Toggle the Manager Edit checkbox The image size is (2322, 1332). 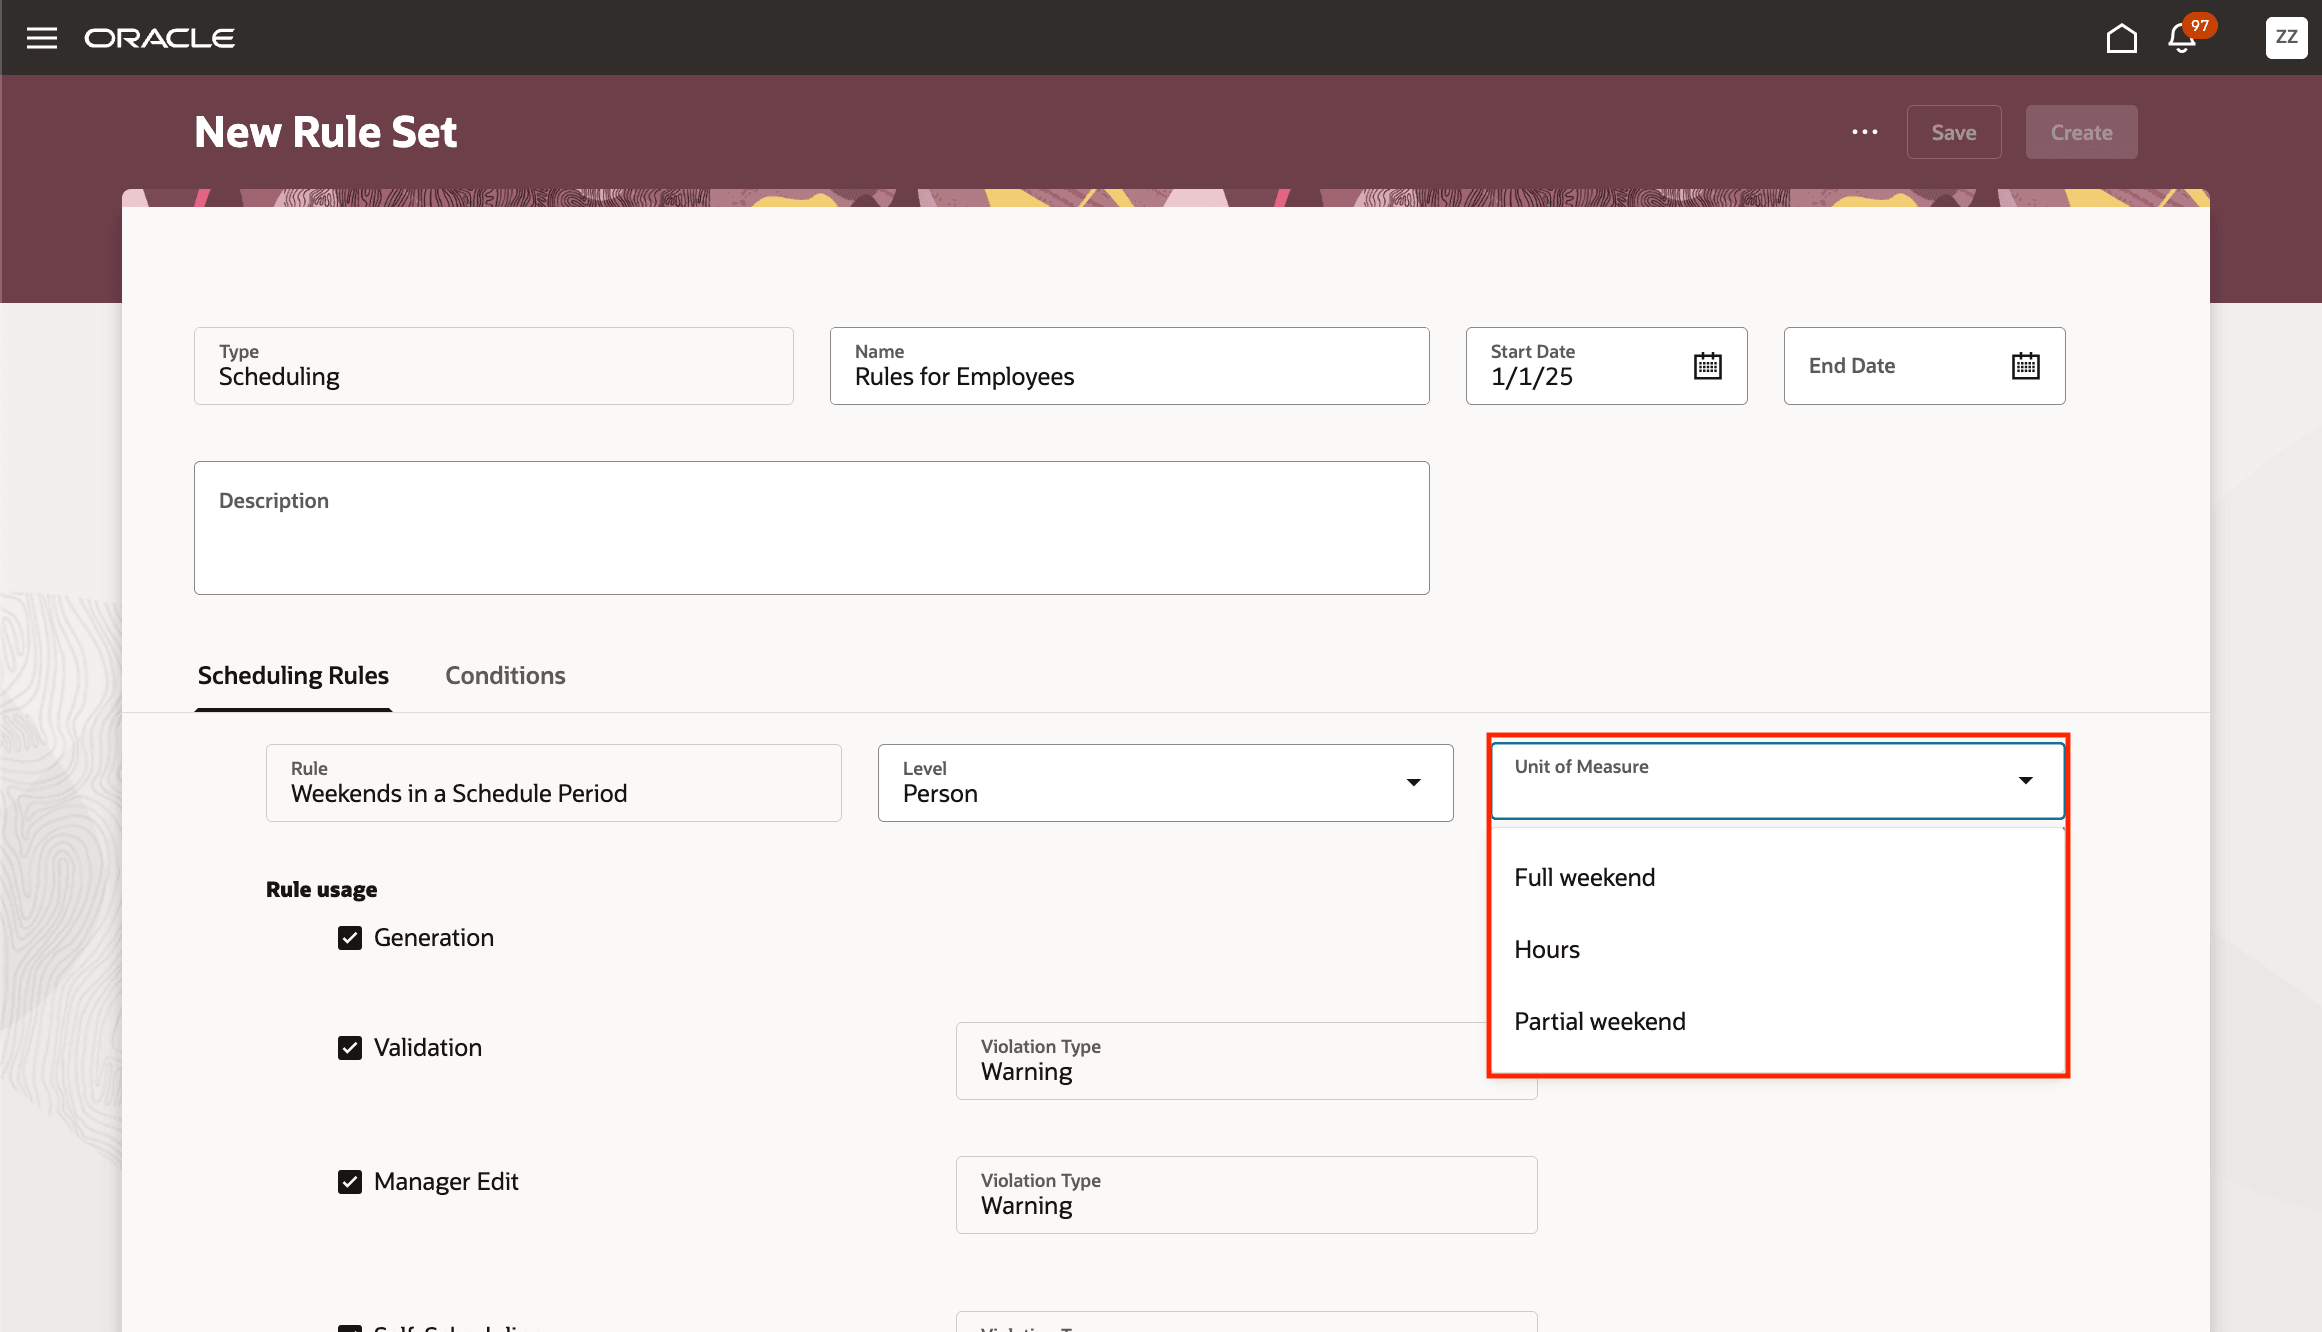pos(350,1182)
